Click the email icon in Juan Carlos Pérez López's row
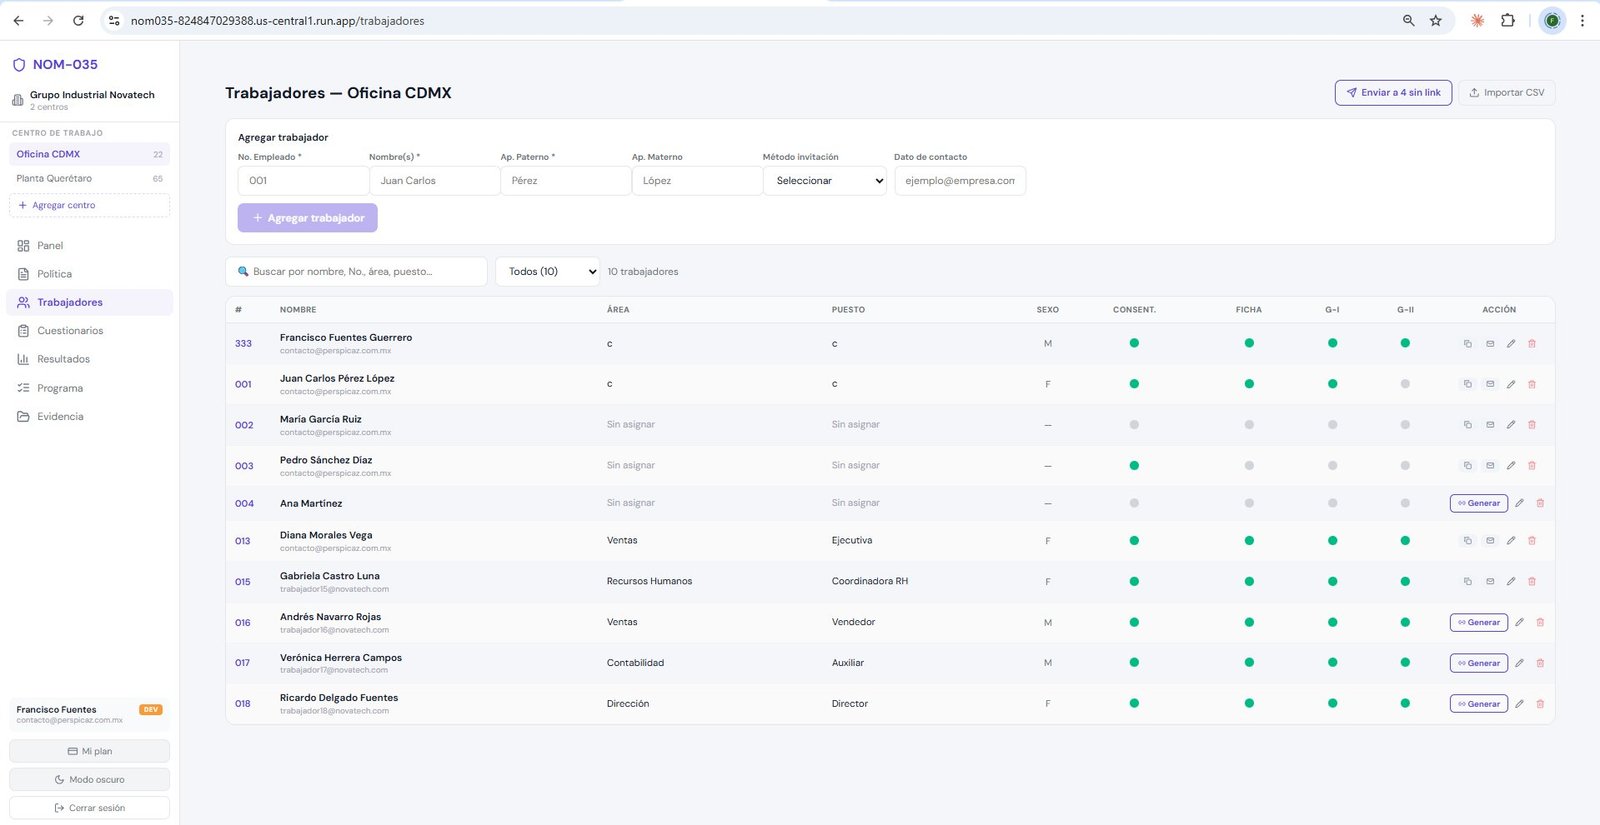 coord(1489,384)
